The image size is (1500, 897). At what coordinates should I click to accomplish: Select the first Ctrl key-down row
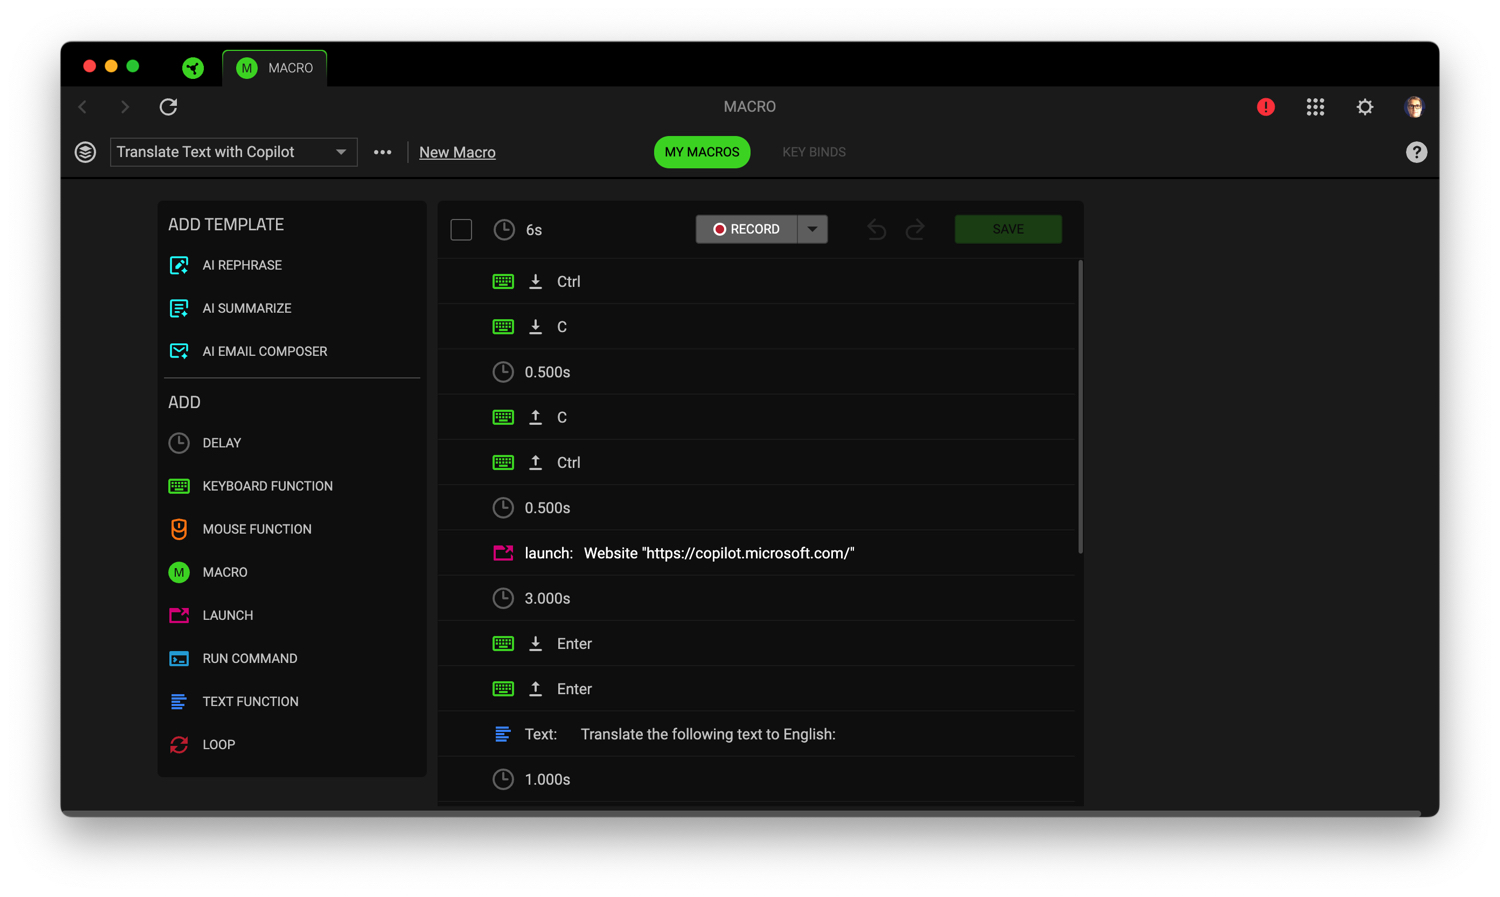click(757, 281)
